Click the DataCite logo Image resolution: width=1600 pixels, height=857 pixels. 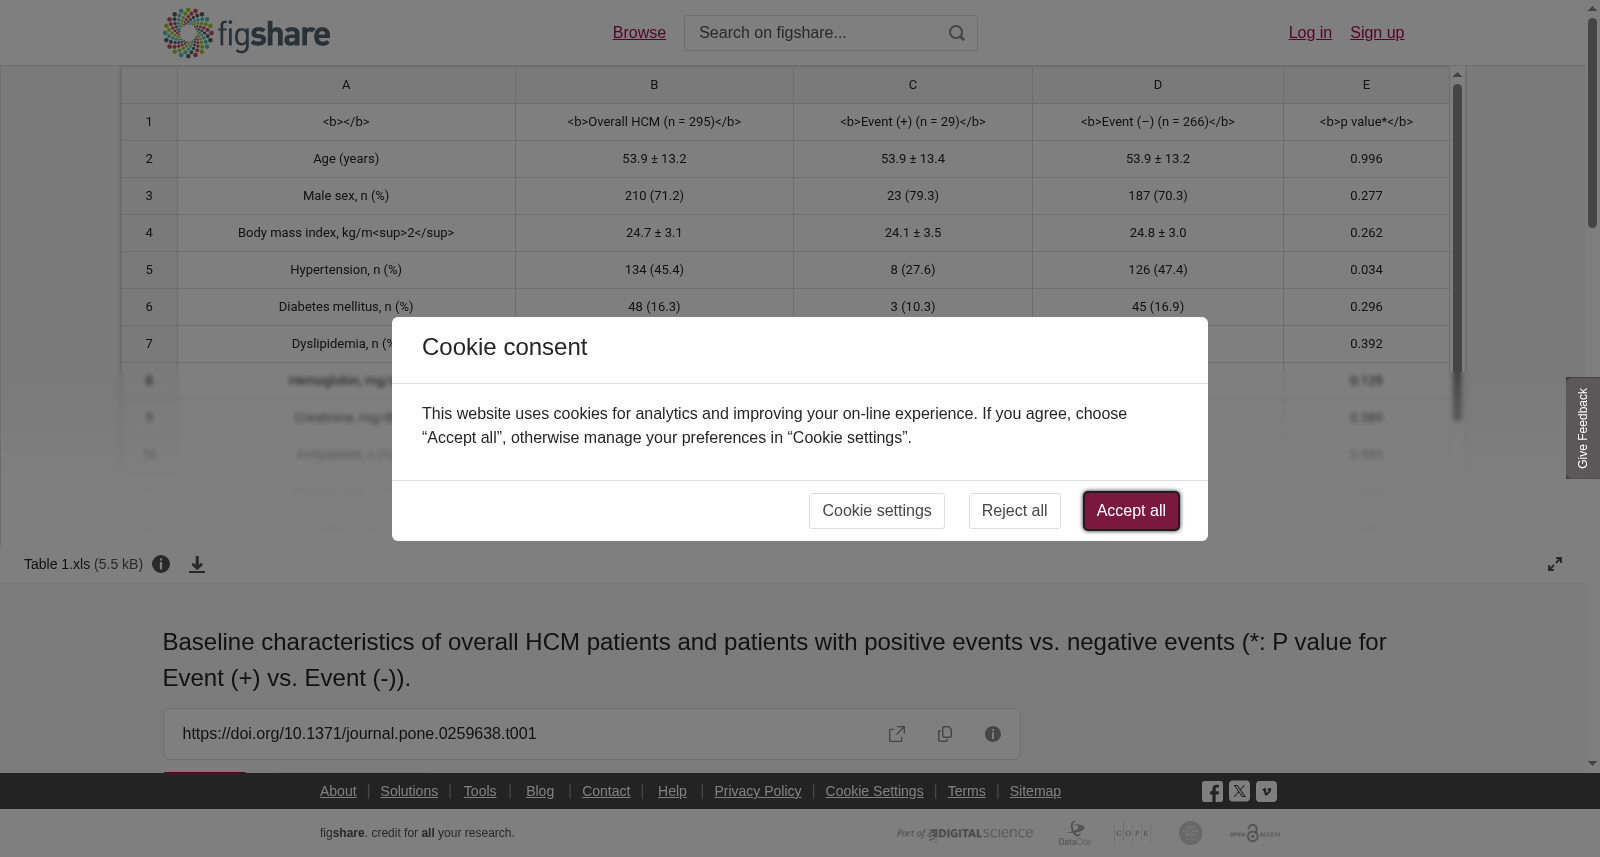[1075, 833]
